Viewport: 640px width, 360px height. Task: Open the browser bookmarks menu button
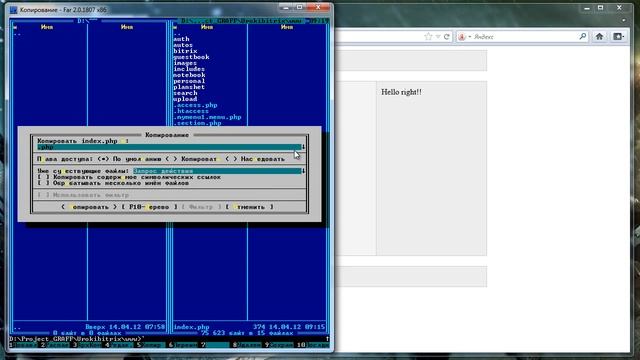pyautogui.click(x=618, y=37)
